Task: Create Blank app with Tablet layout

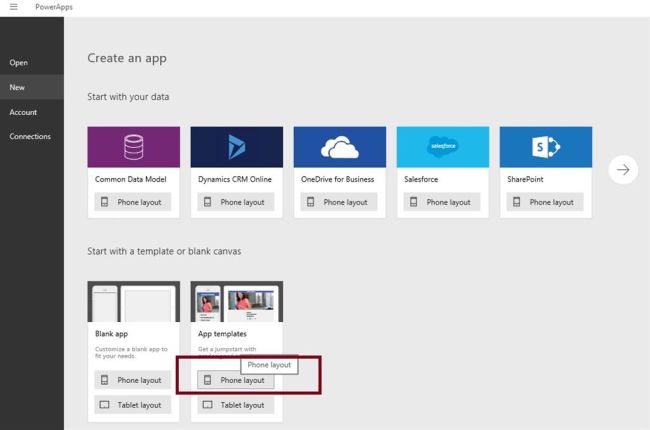Action: click(133, 405)
